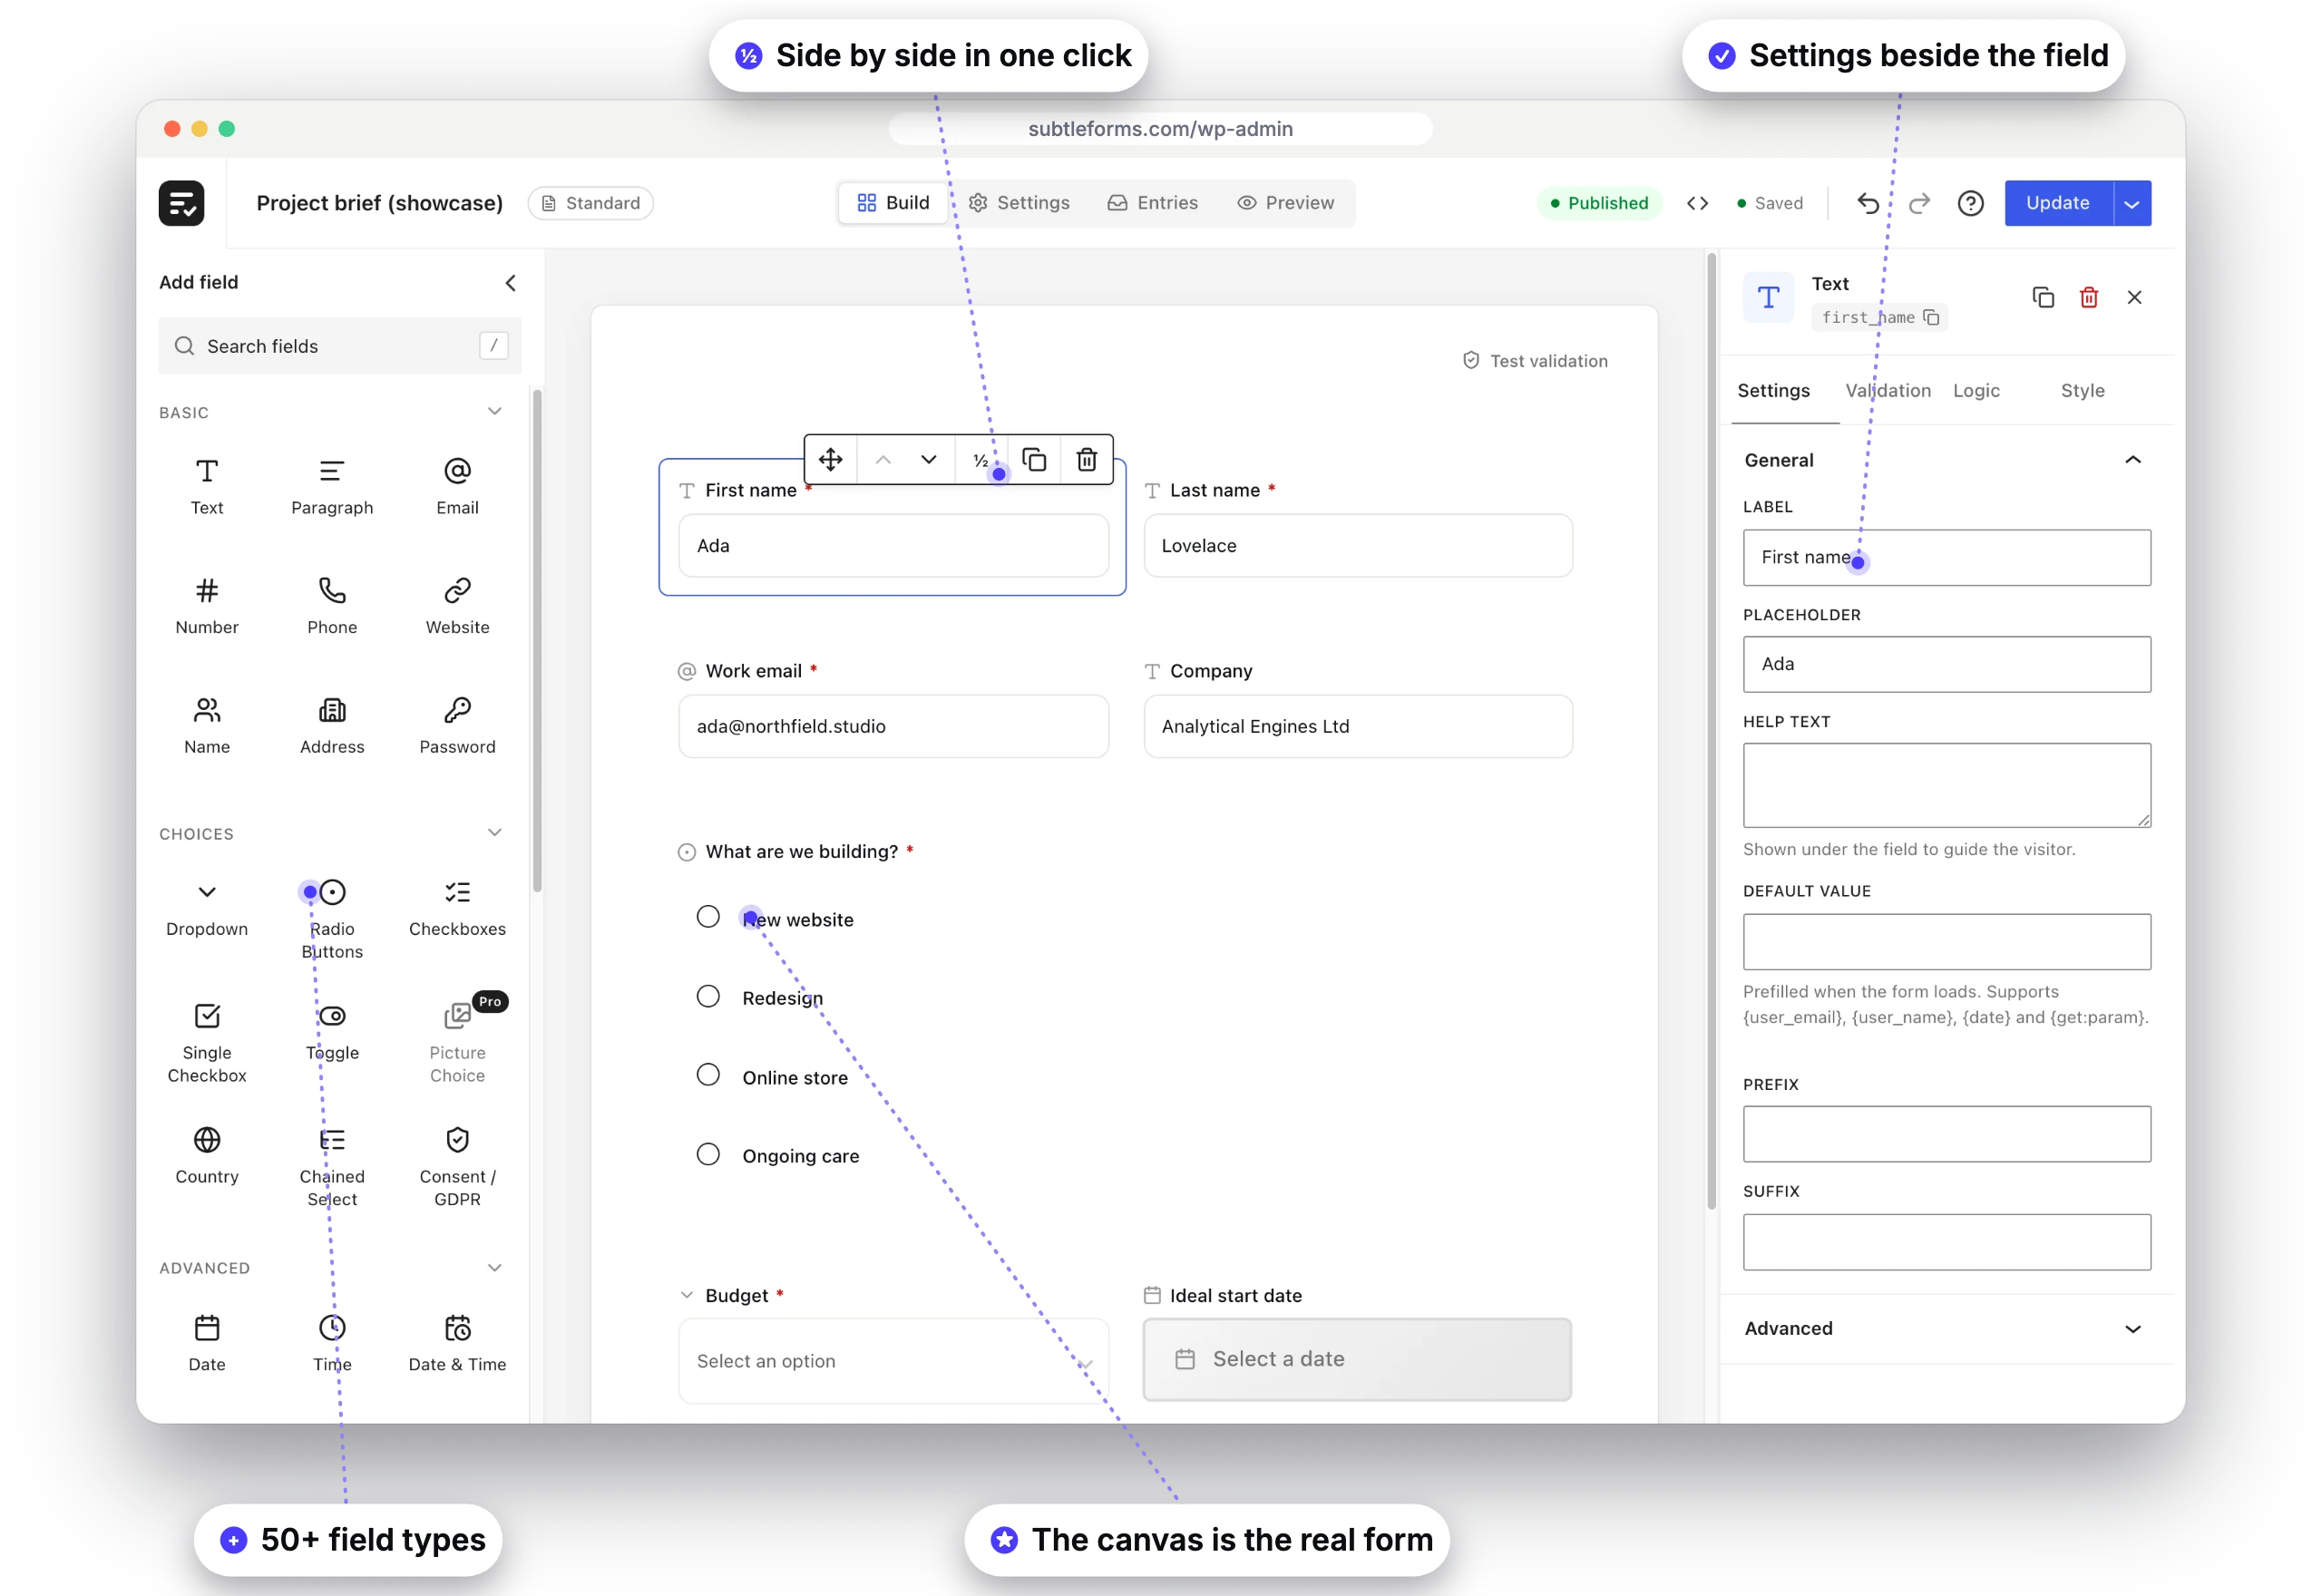Add an Address field

(332, 726)
